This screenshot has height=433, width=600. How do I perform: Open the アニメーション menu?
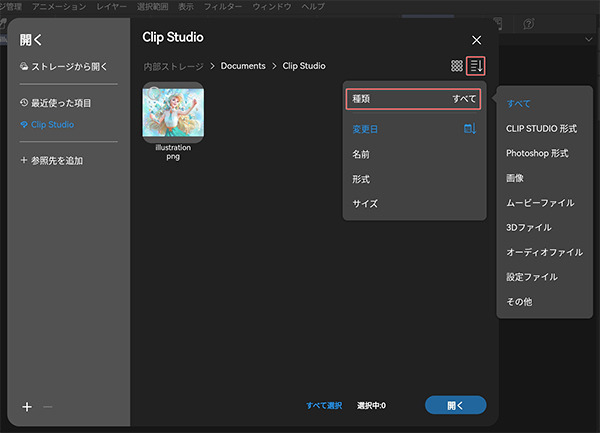tap(59, 7)
